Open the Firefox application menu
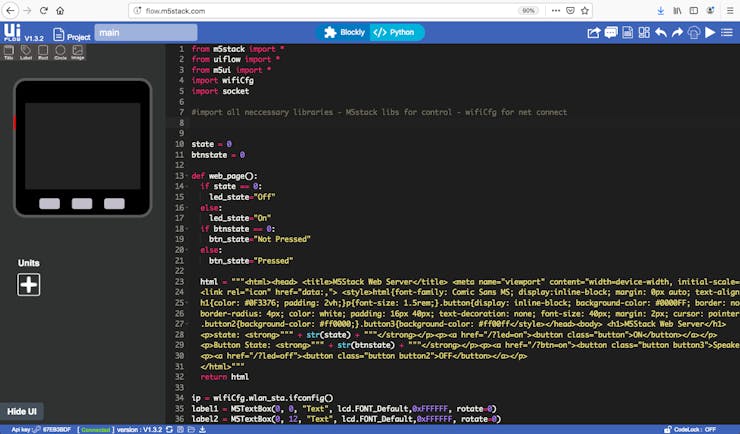 730,10
